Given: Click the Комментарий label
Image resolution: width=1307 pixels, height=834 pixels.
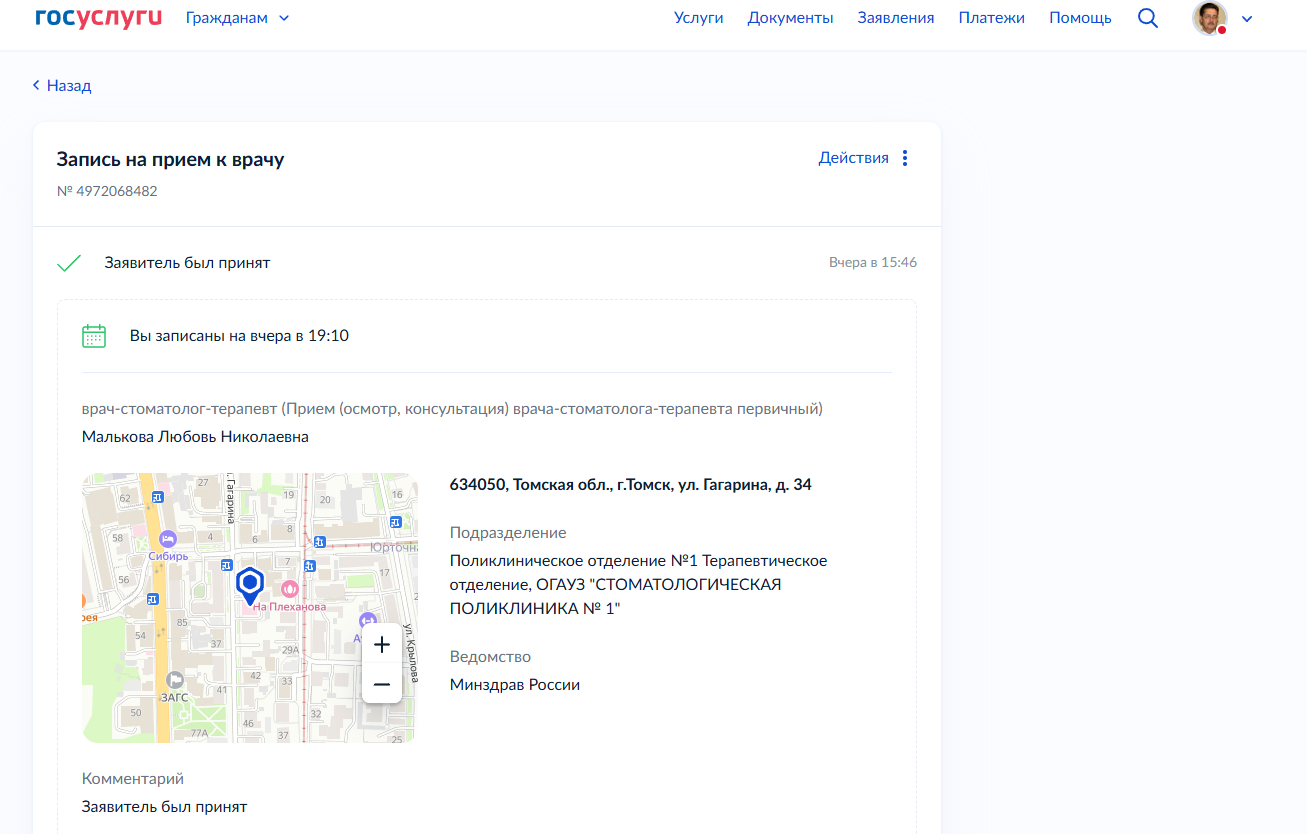Looking at the screenshot, I should pos(133,779).
